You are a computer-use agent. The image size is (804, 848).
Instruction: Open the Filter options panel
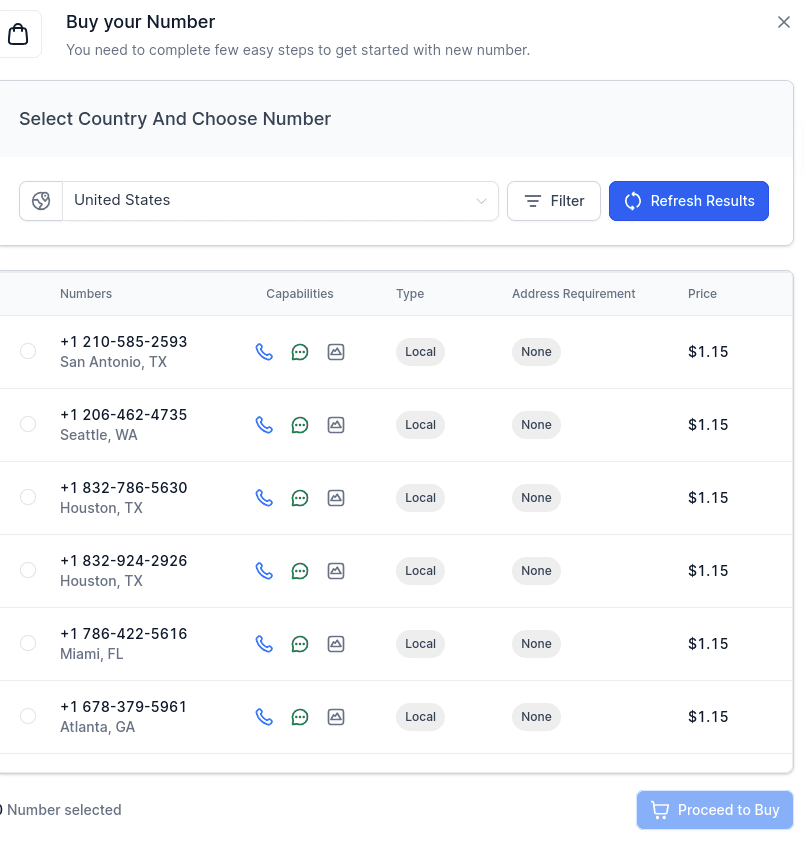(x=554, y=201)
